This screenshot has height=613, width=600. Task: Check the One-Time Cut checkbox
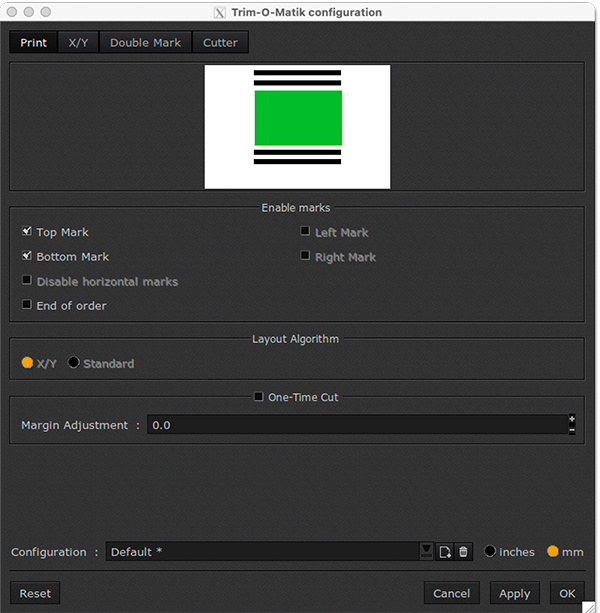tap(259, 397)
